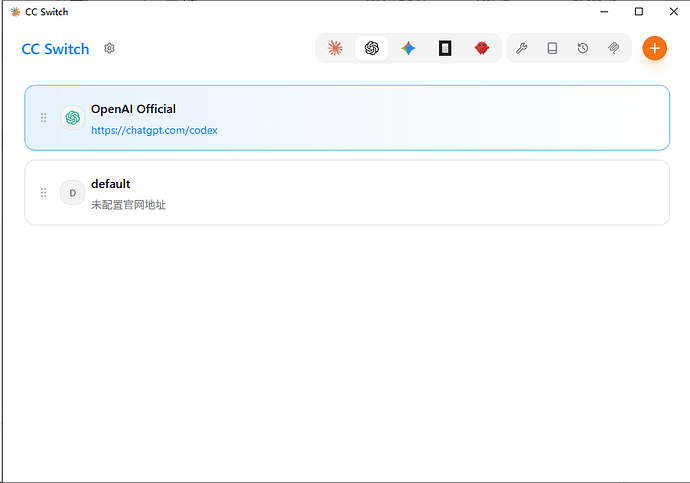Select the default provider card
The image size is (690, 483).
[x=347, y=193]
